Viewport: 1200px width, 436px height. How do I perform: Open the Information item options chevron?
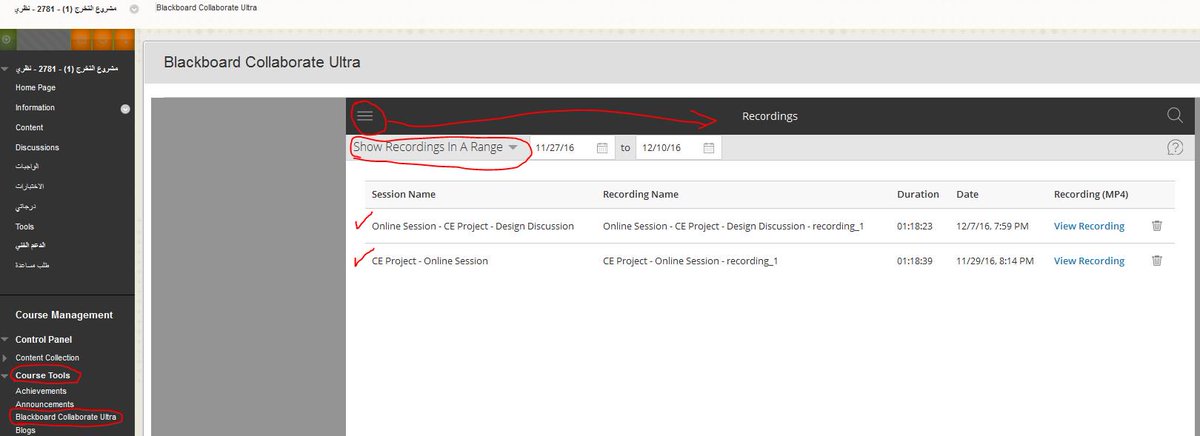click(x=125, y=108)
